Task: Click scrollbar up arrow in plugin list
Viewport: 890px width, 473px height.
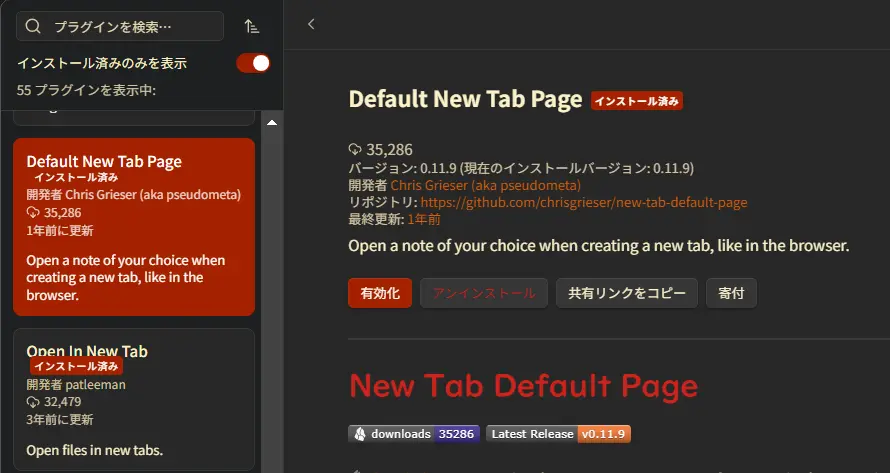Action: (272, 123)
